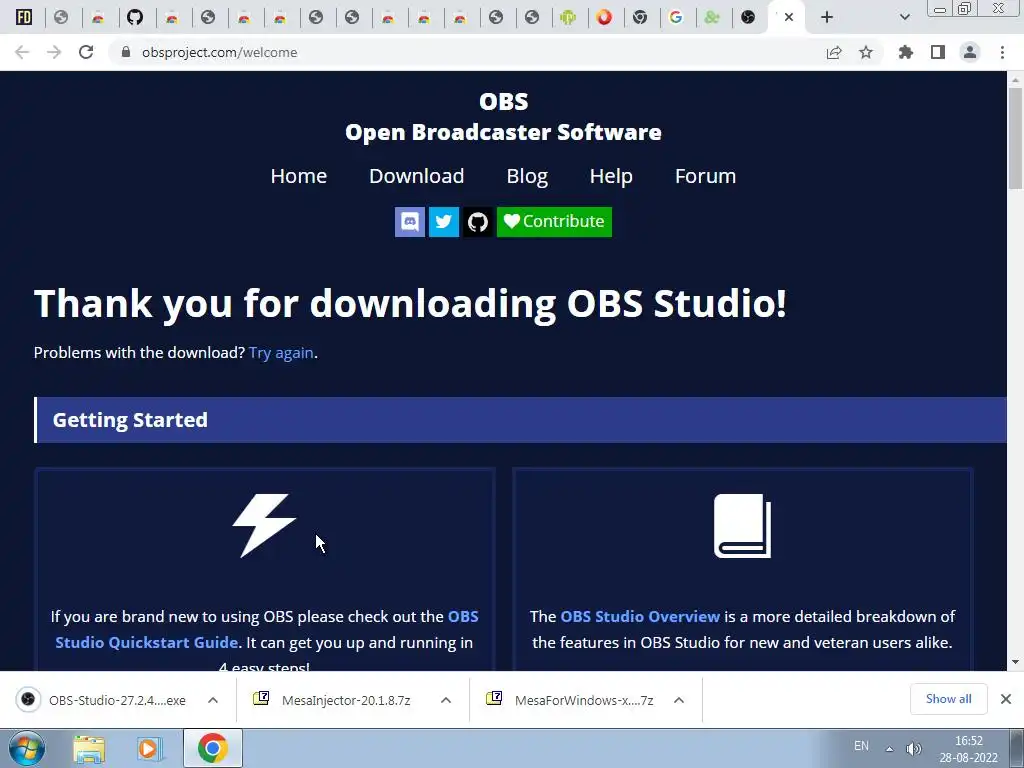Launch the media player taskbar icon
Image resolution: width=1024 pixels, height=768 pixels.
[149, 749]
